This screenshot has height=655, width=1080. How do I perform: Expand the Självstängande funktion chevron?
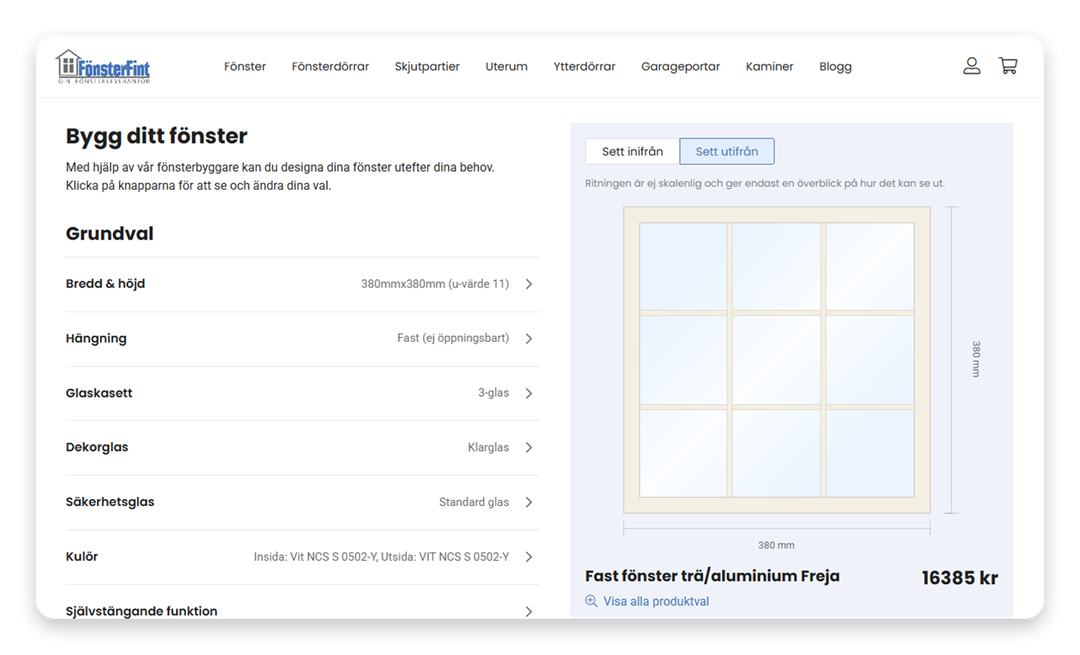coord(528,611)
